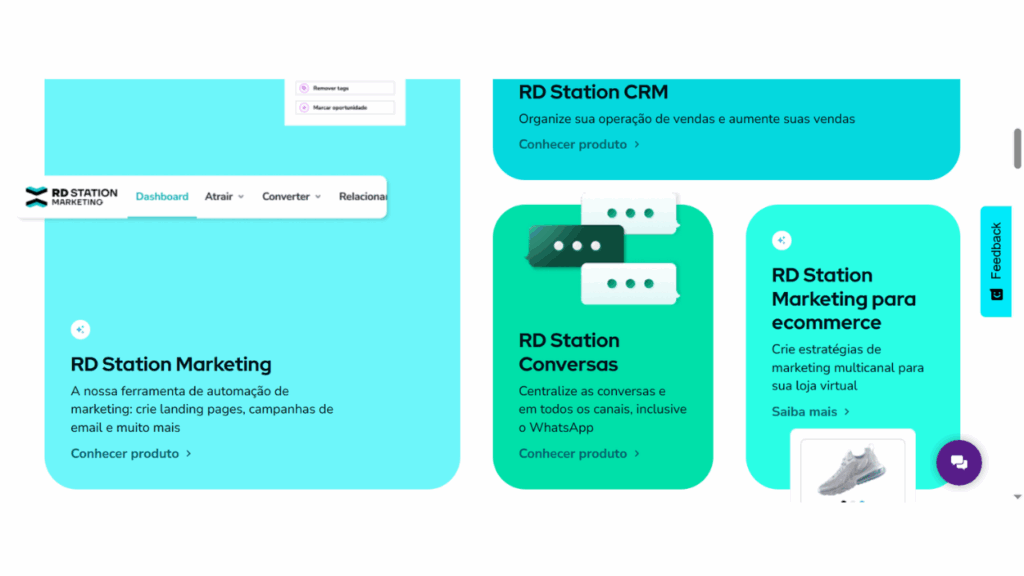Open Conhecer produto link under RD Station Conversas
1024x576 pixels.
[579, 454]
